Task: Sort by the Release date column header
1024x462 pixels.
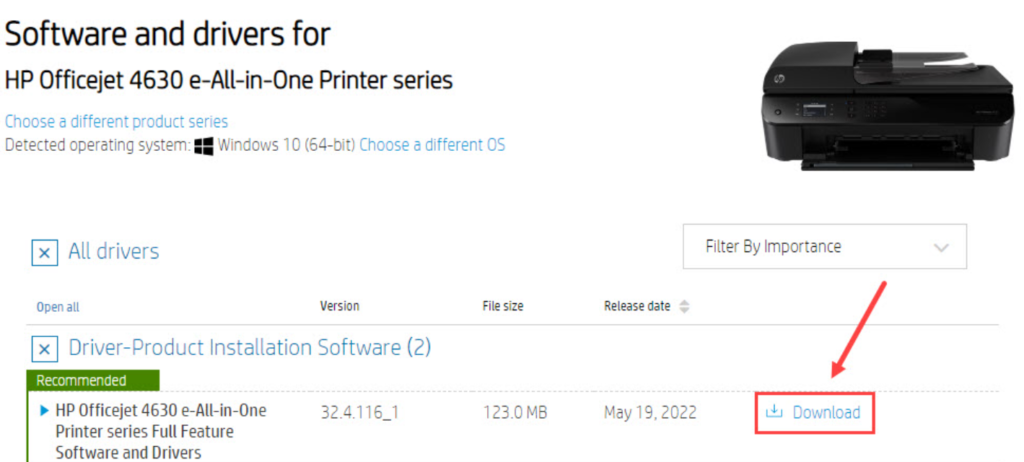Action: point(637,306)
